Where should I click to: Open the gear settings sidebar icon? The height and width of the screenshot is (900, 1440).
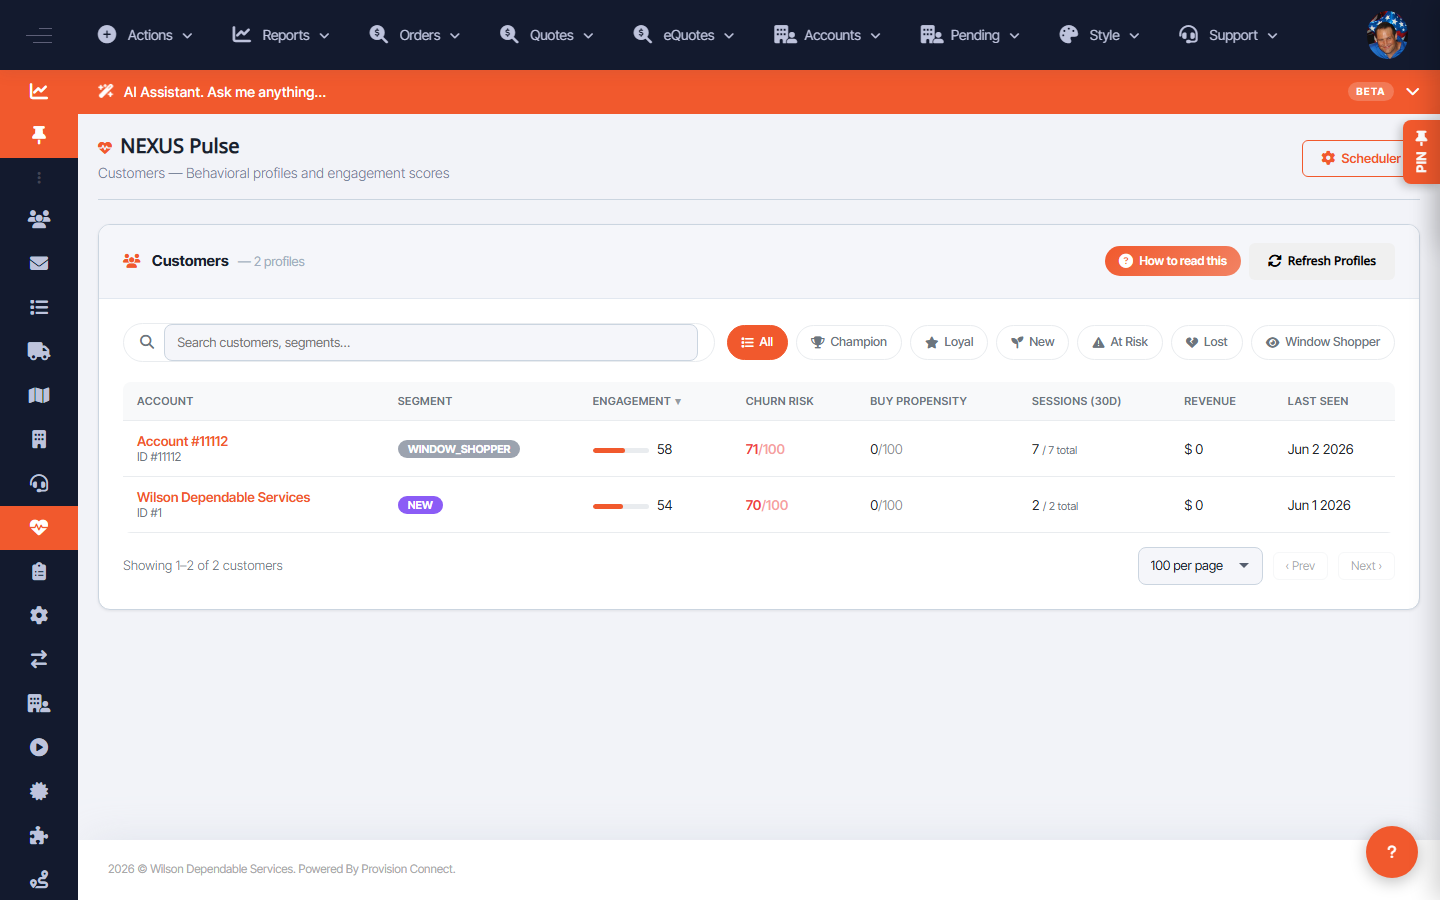click(39, 615)
